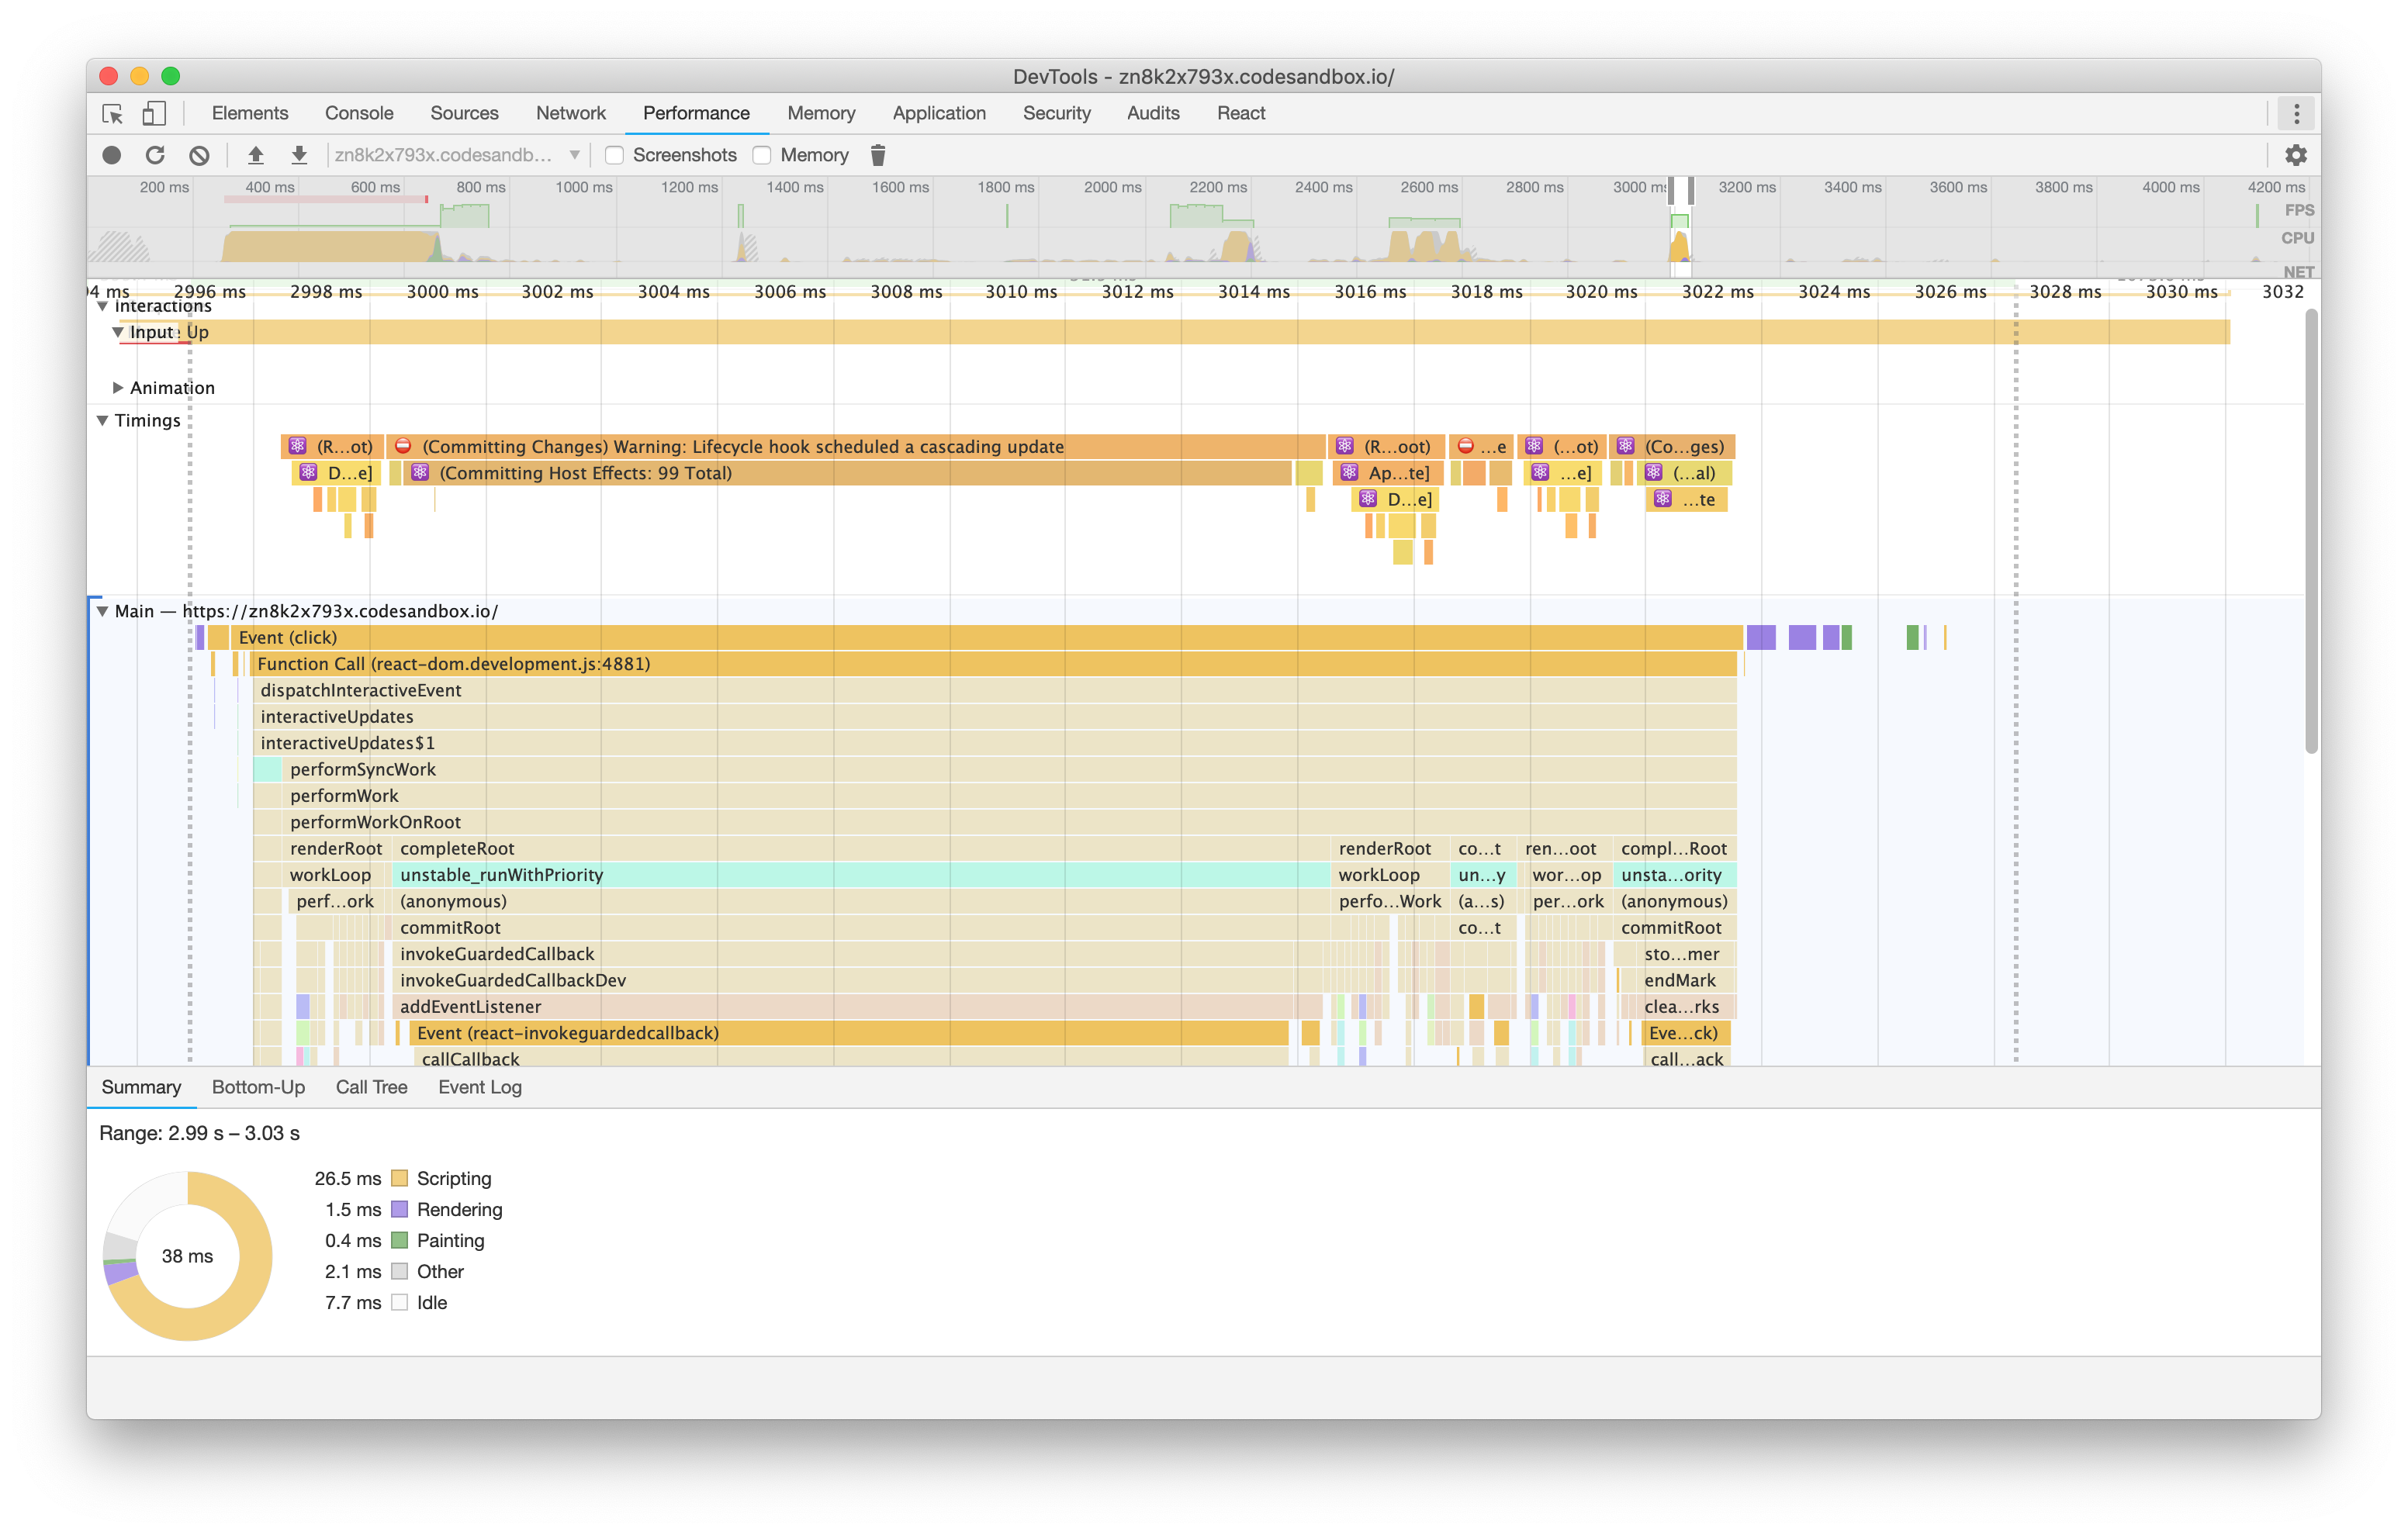
Task: Clear the recording with the block icon
Action: 200,155
